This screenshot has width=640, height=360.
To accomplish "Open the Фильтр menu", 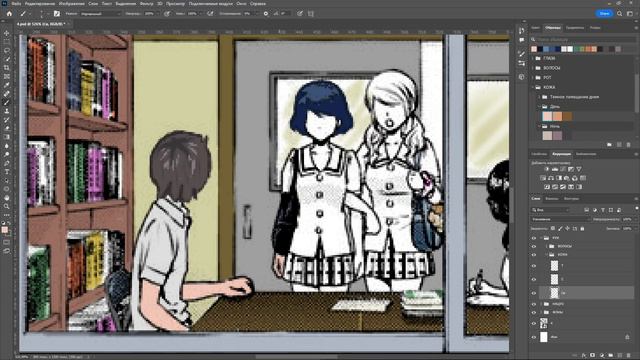I will [146, 3].
